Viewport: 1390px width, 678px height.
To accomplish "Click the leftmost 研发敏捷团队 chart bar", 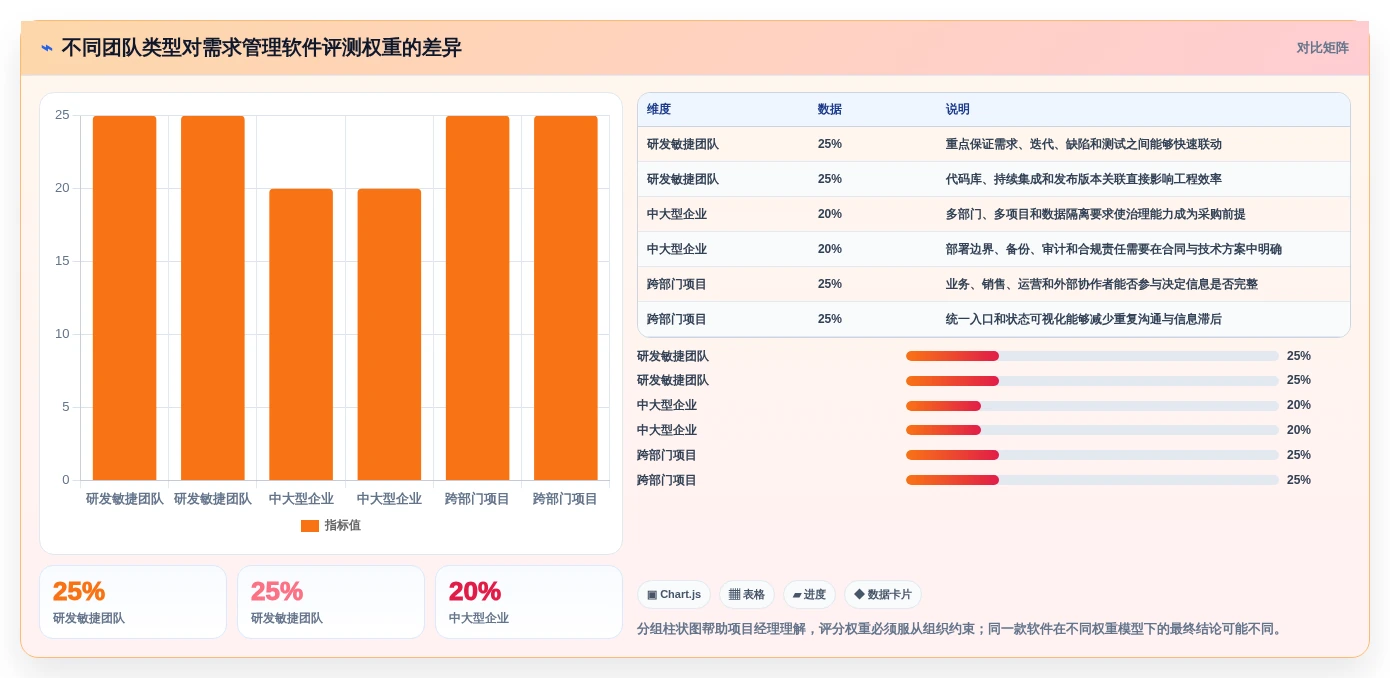I will 125,298.
